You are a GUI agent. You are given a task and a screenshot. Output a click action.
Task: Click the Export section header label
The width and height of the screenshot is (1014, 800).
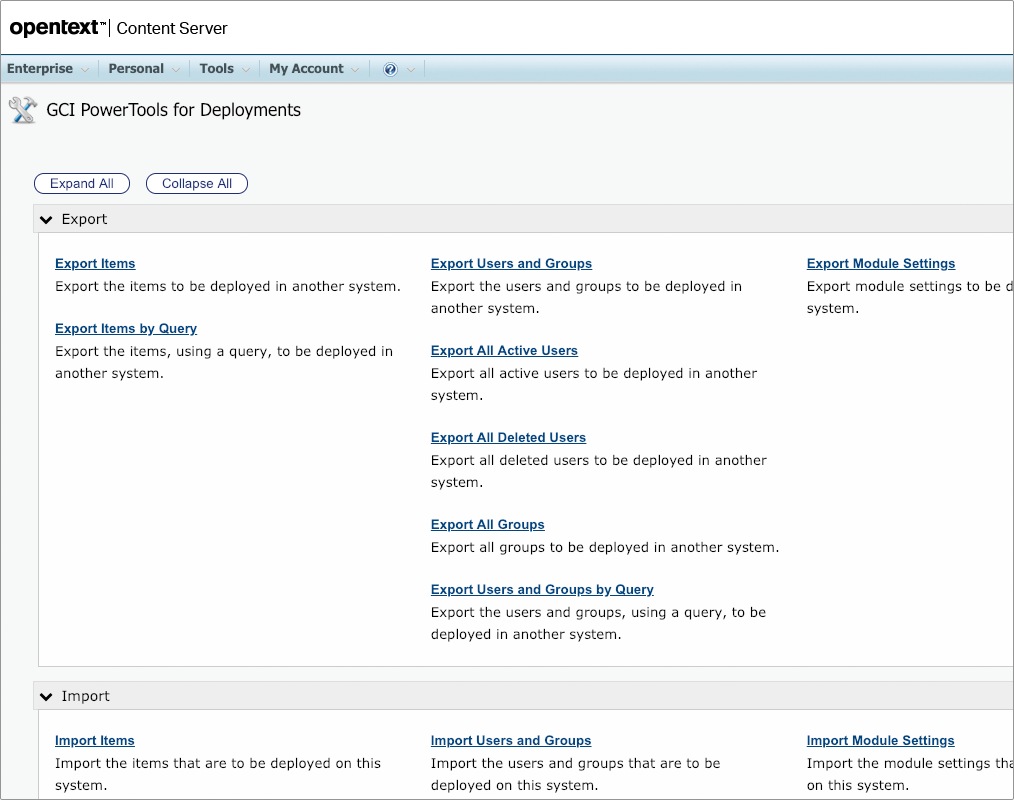(84, 219)
